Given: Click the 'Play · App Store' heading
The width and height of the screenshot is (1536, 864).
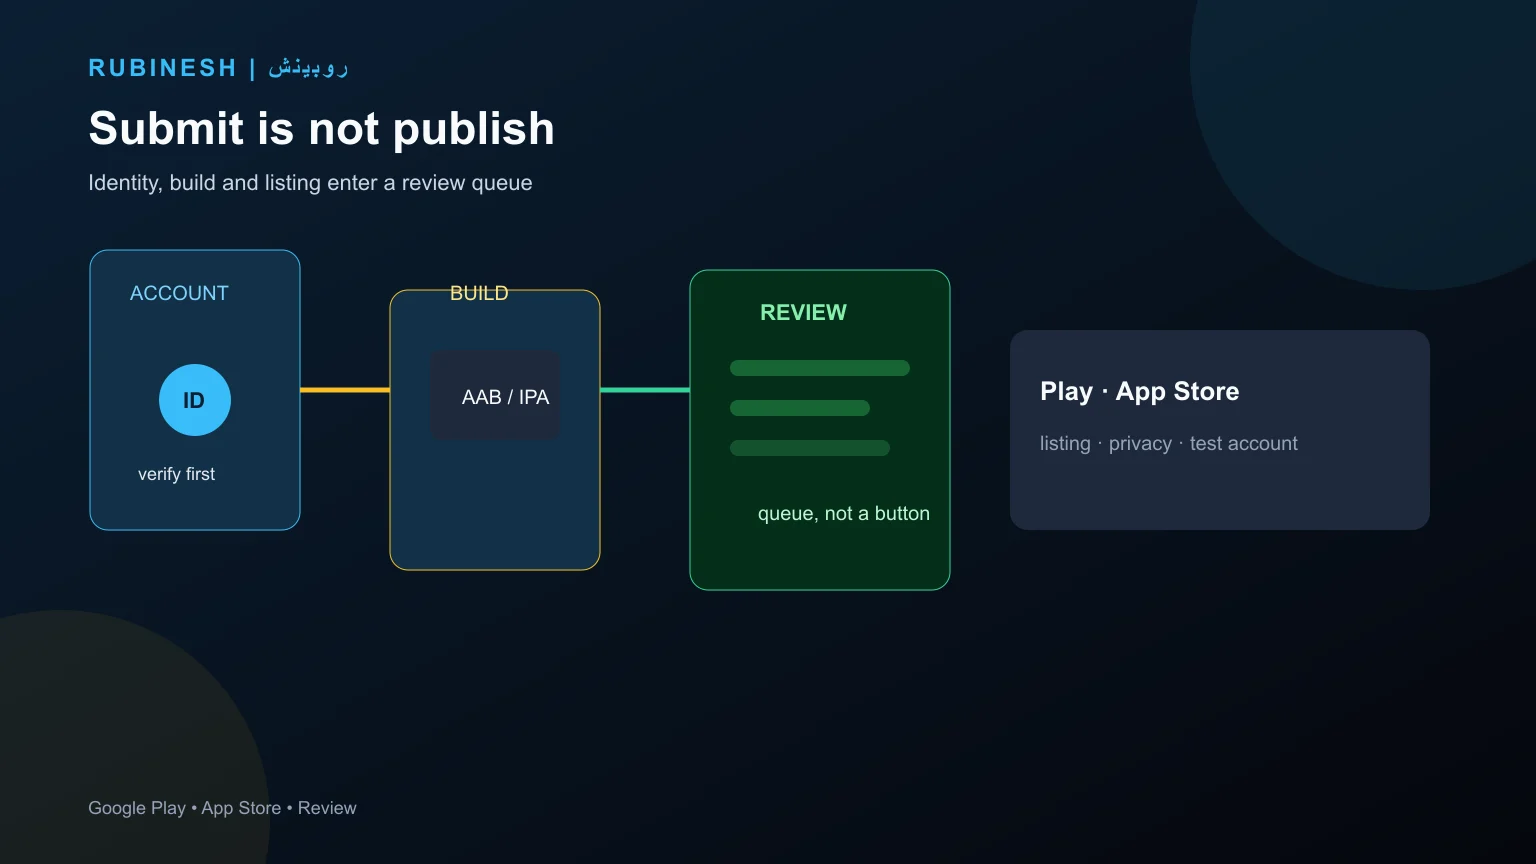Looking at the screenshot, I should tap(1139, 391).
